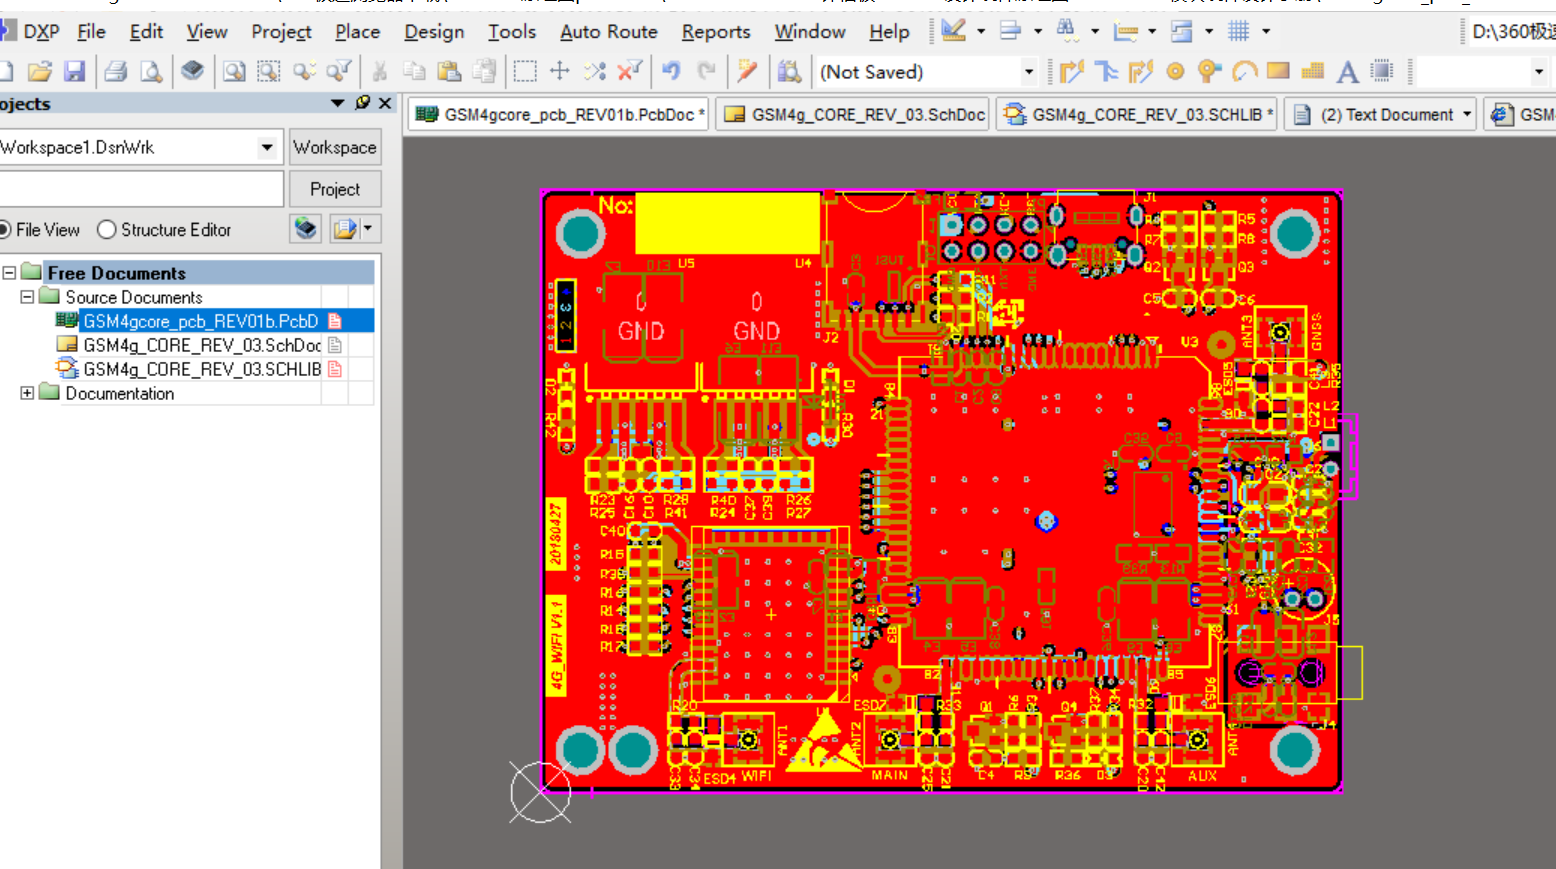Select GSM4gcore_pcb_REV01b.PcbDoc in project tree
The width and height of the screenshot is (1556, 869).
200,321
